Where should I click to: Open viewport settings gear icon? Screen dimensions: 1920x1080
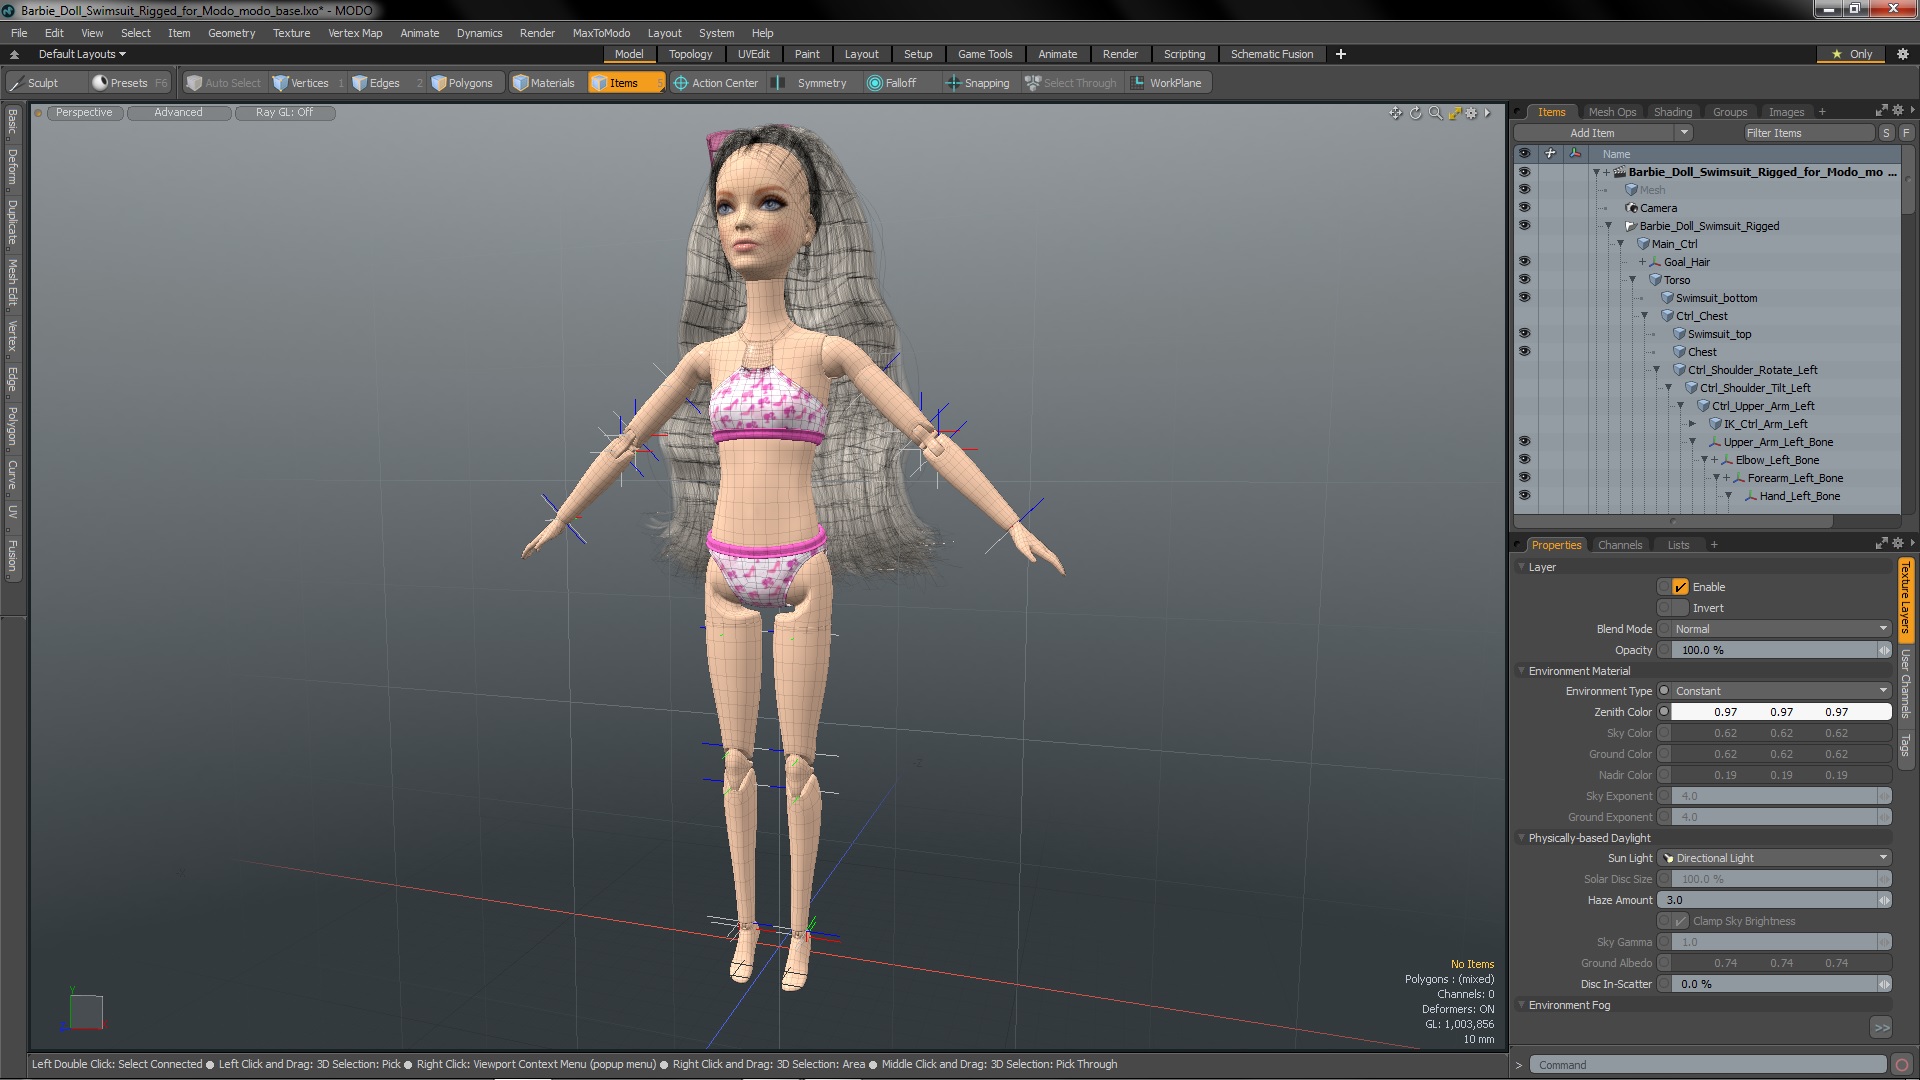pyautogui.click(x=1471, y=113)
